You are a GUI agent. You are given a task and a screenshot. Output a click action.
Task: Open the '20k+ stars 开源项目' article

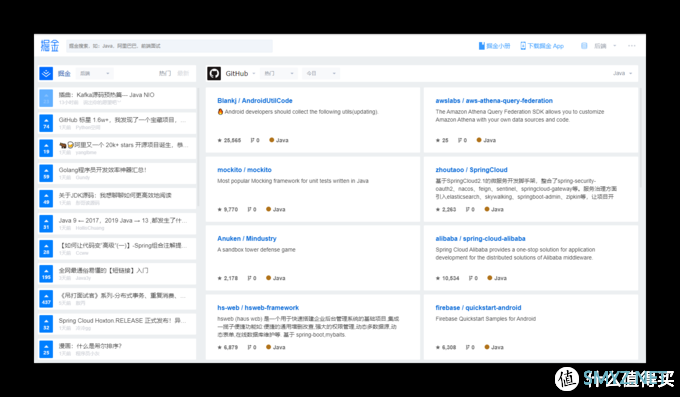coord(123,145)
